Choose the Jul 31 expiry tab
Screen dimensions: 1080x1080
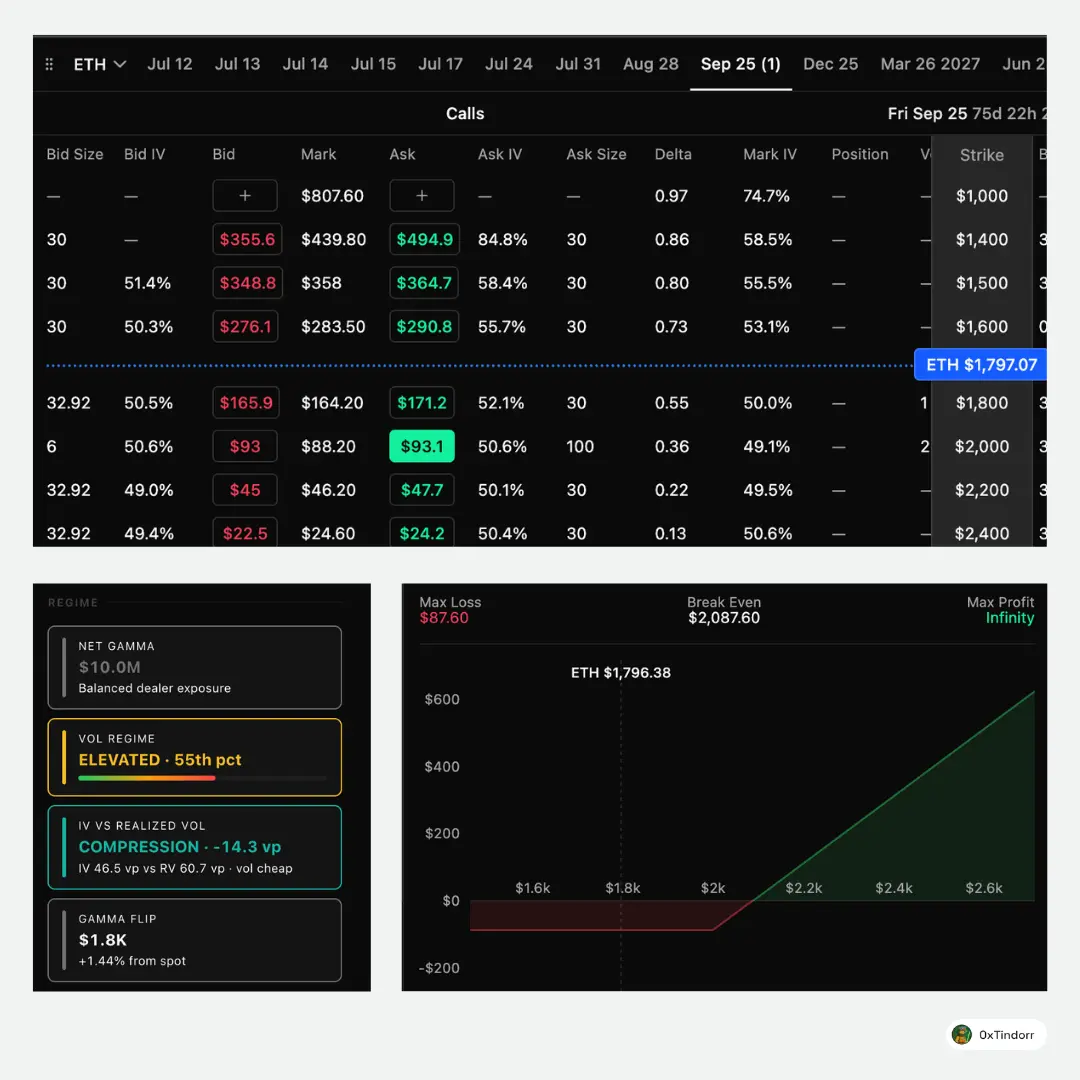tap(578, 64)
